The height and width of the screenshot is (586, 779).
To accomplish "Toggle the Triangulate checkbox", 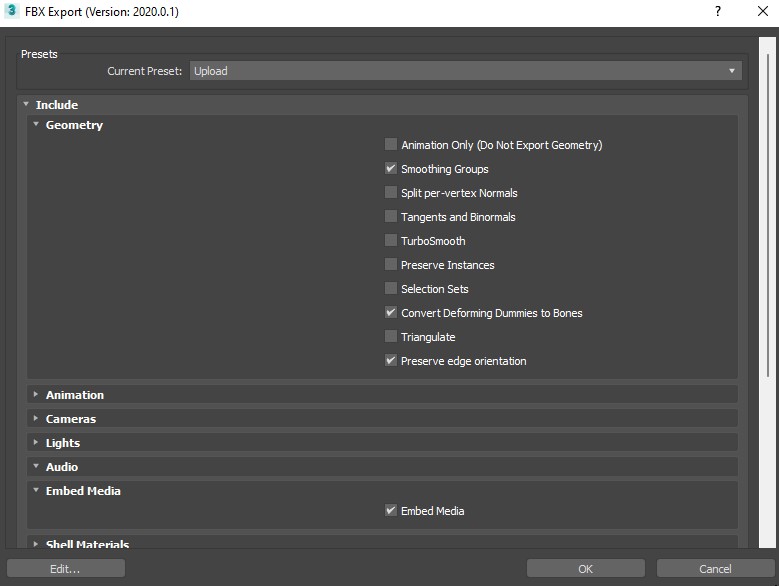I will tap(391, 337).
